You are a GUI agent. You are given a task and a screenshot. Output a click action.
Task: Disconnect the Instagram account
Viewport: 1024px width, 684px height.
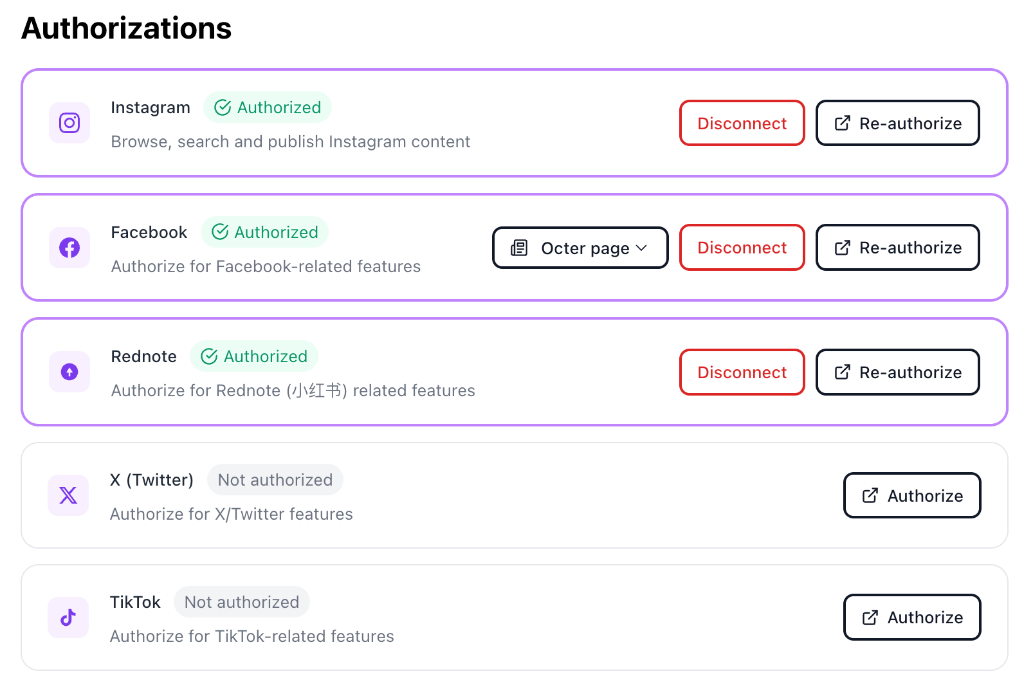pyautogui.click(x=742, y=123)
